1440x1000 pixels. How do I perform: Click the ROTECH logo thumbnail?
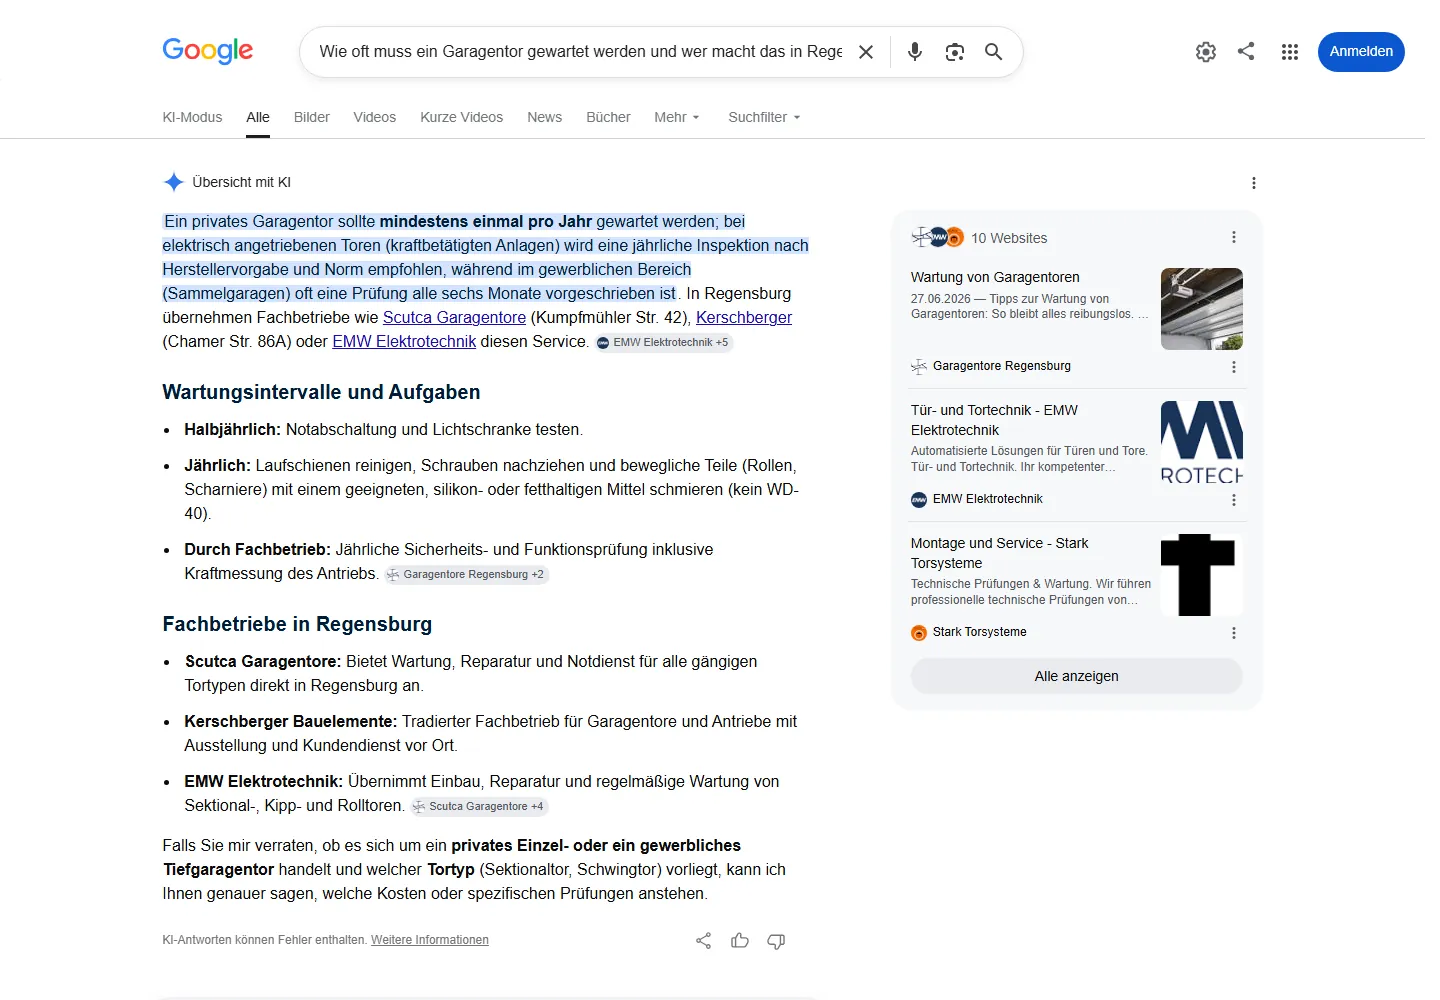(1202, 442)
